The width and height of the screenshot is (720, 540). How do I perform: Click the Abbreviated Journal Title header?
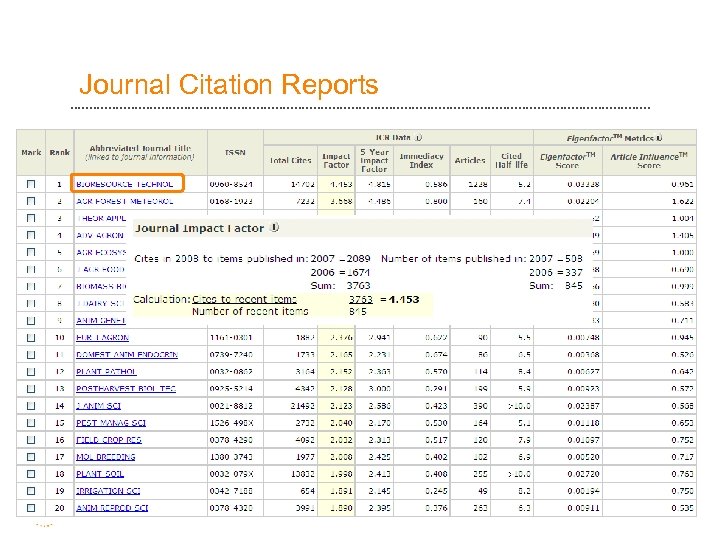click(140, 152)
